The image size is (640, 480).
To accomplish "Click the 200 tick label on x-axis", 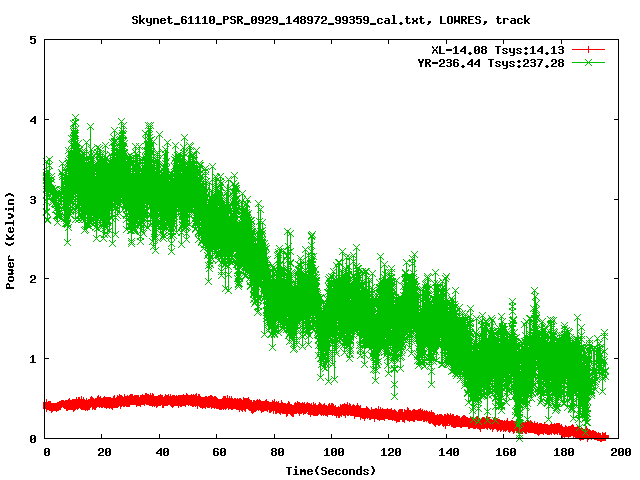I will pyautogui.click(x=618, y=452).
